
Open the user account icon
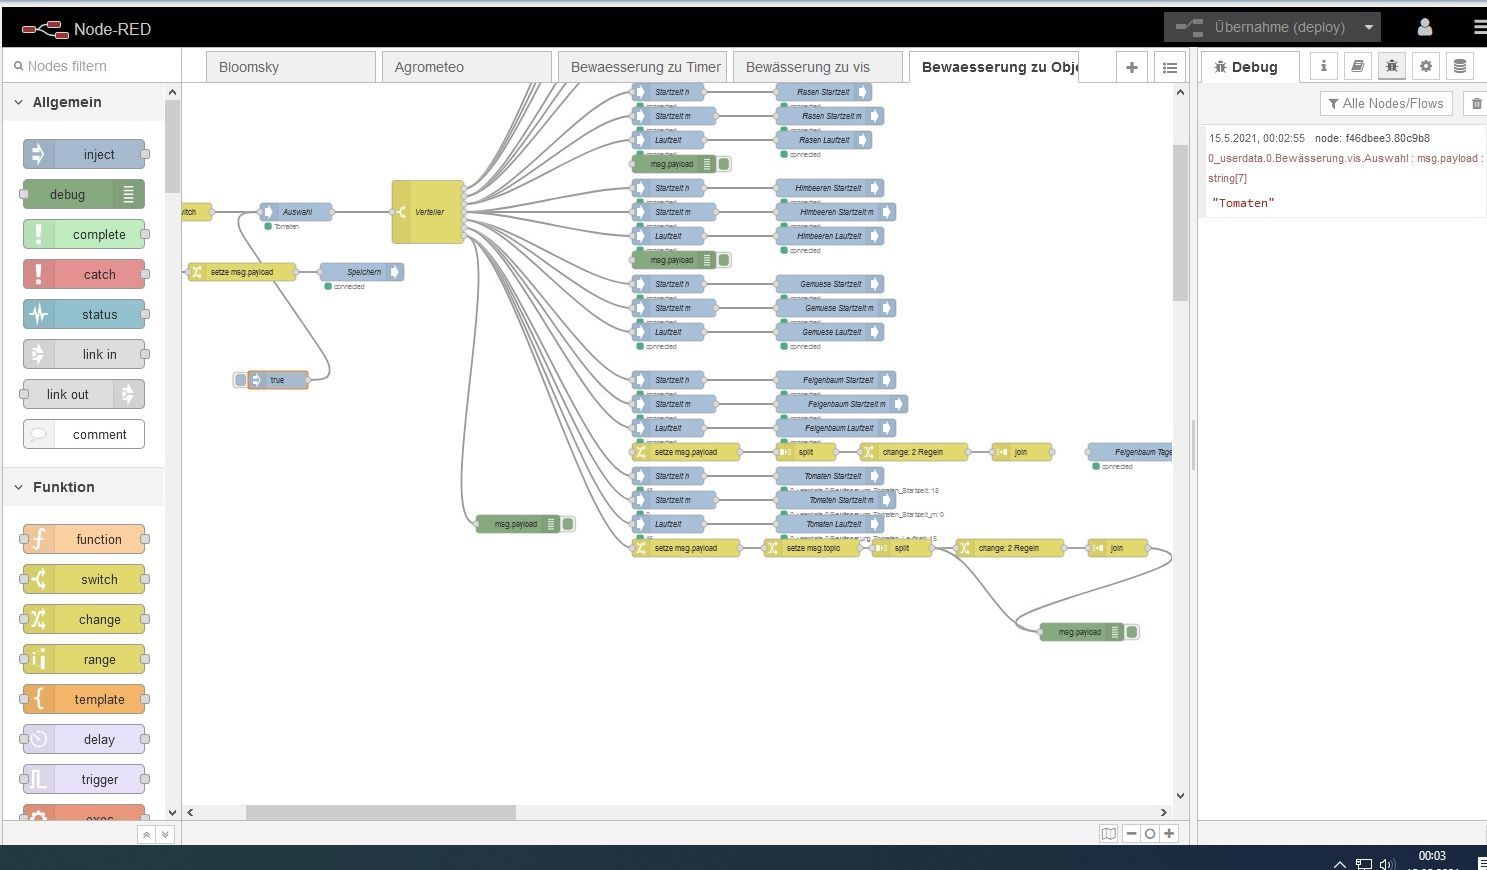click(1425, 27)
